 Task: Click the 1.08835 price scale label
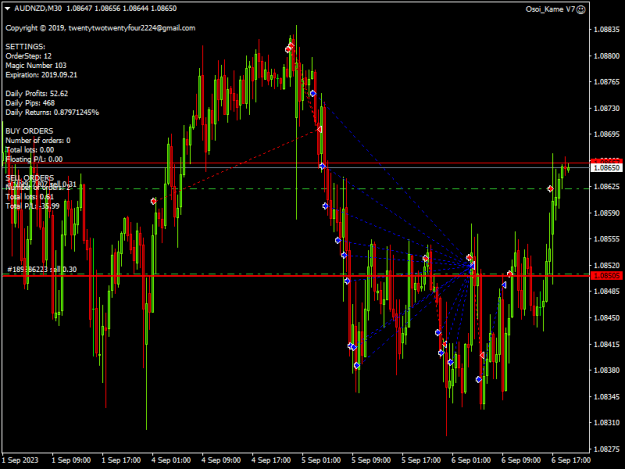pyautogui.click(x=607, y=29)
